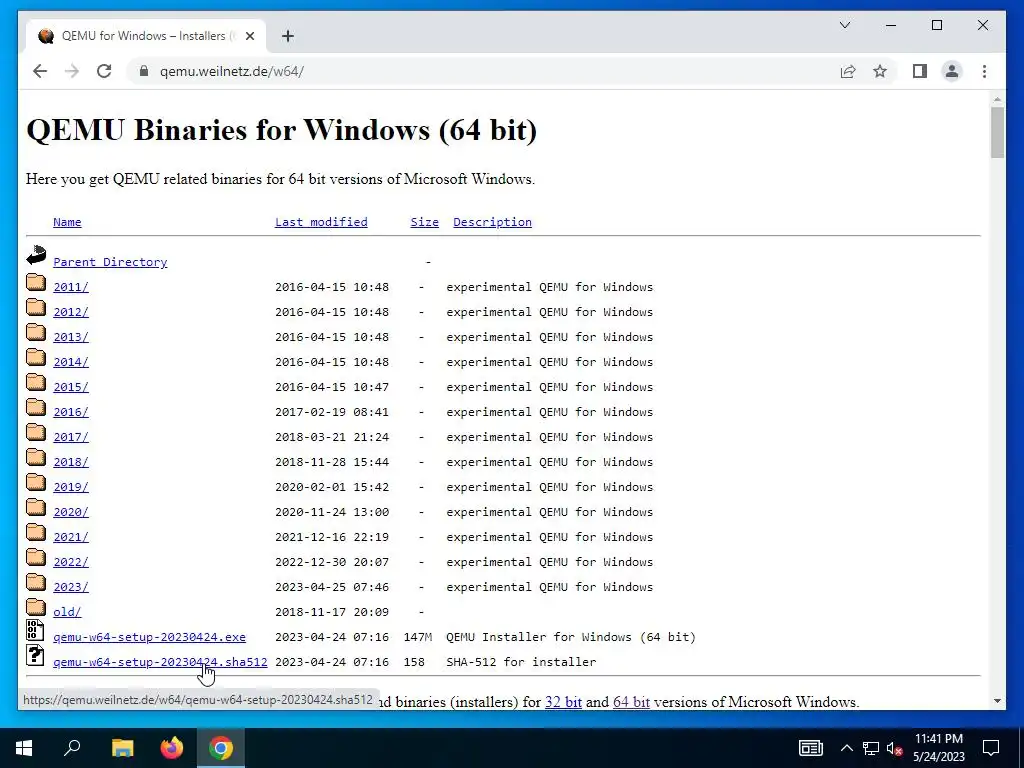Open the 2015/ directory link
Screen dimensions: 1024x768
[x=71, y=387]
